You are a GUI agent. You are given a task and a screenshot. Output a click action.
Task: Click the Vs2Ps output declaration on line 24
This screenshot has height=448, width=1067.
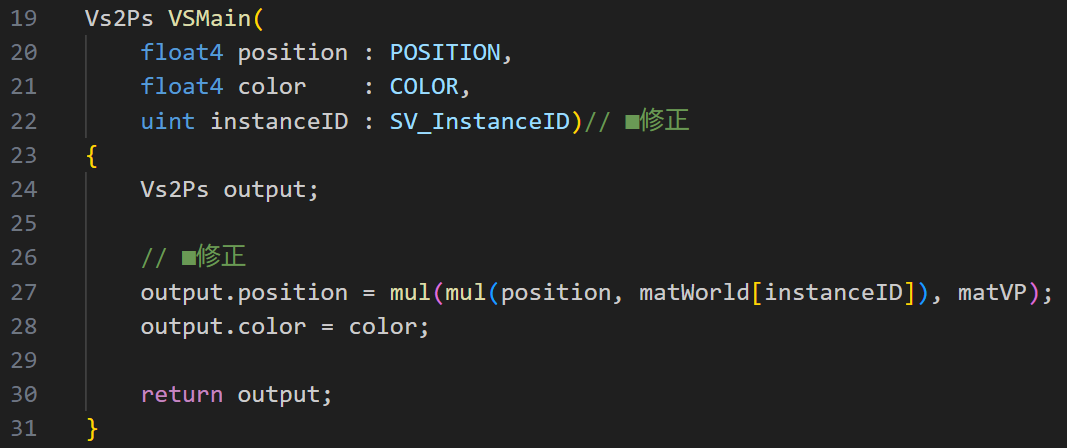tap(229, 189)
